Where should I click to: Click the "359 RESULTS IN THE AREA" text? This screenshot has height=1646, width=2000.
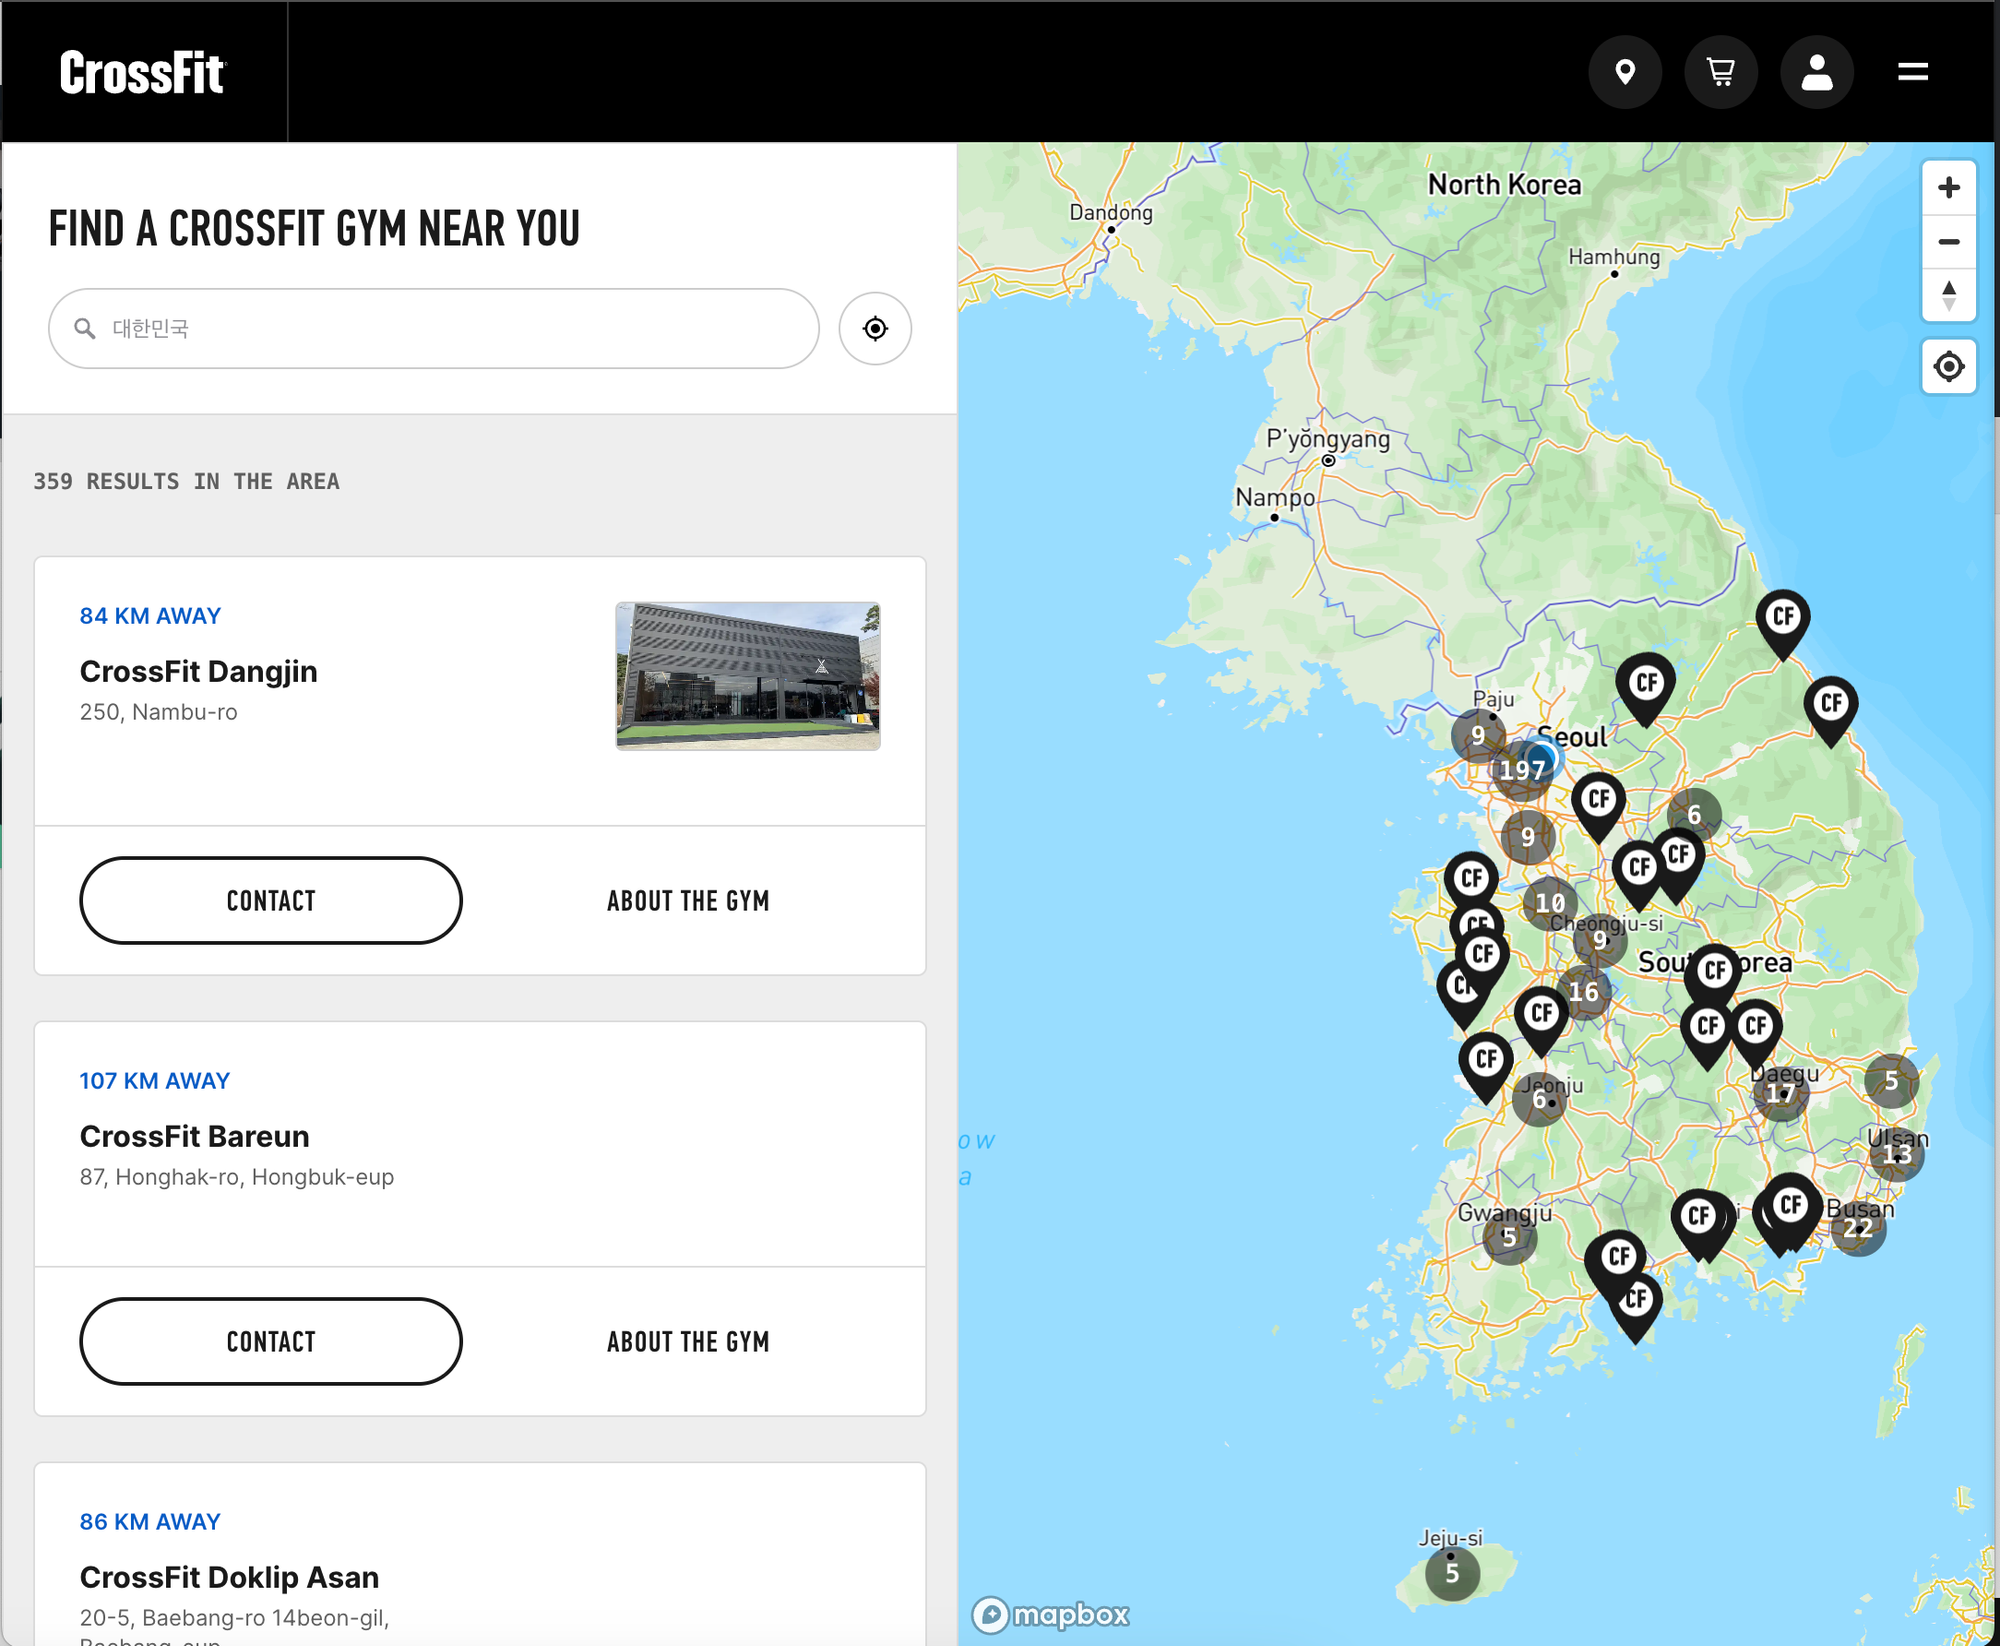tap(187, 481)
